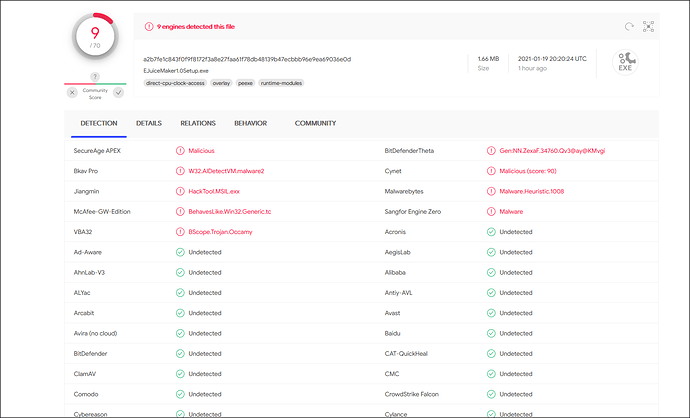The height and width of the screenshot is (418, 690).
Task: Click the Baidu engine name
Action: (x=393, y=333)
